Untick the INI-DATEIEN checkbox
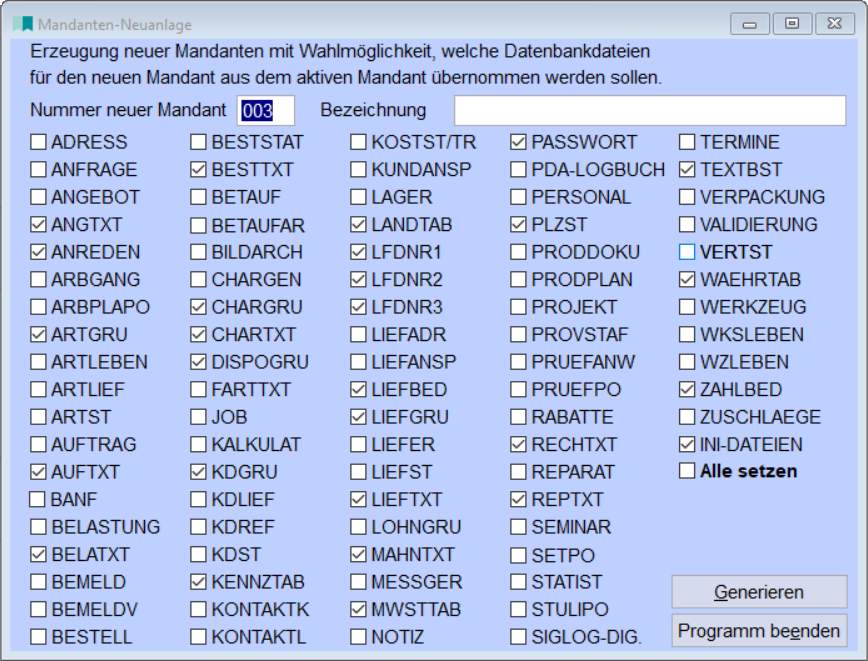Image resolution: width=868 pixels, height=661 pixels. click(x=687, y=444)
